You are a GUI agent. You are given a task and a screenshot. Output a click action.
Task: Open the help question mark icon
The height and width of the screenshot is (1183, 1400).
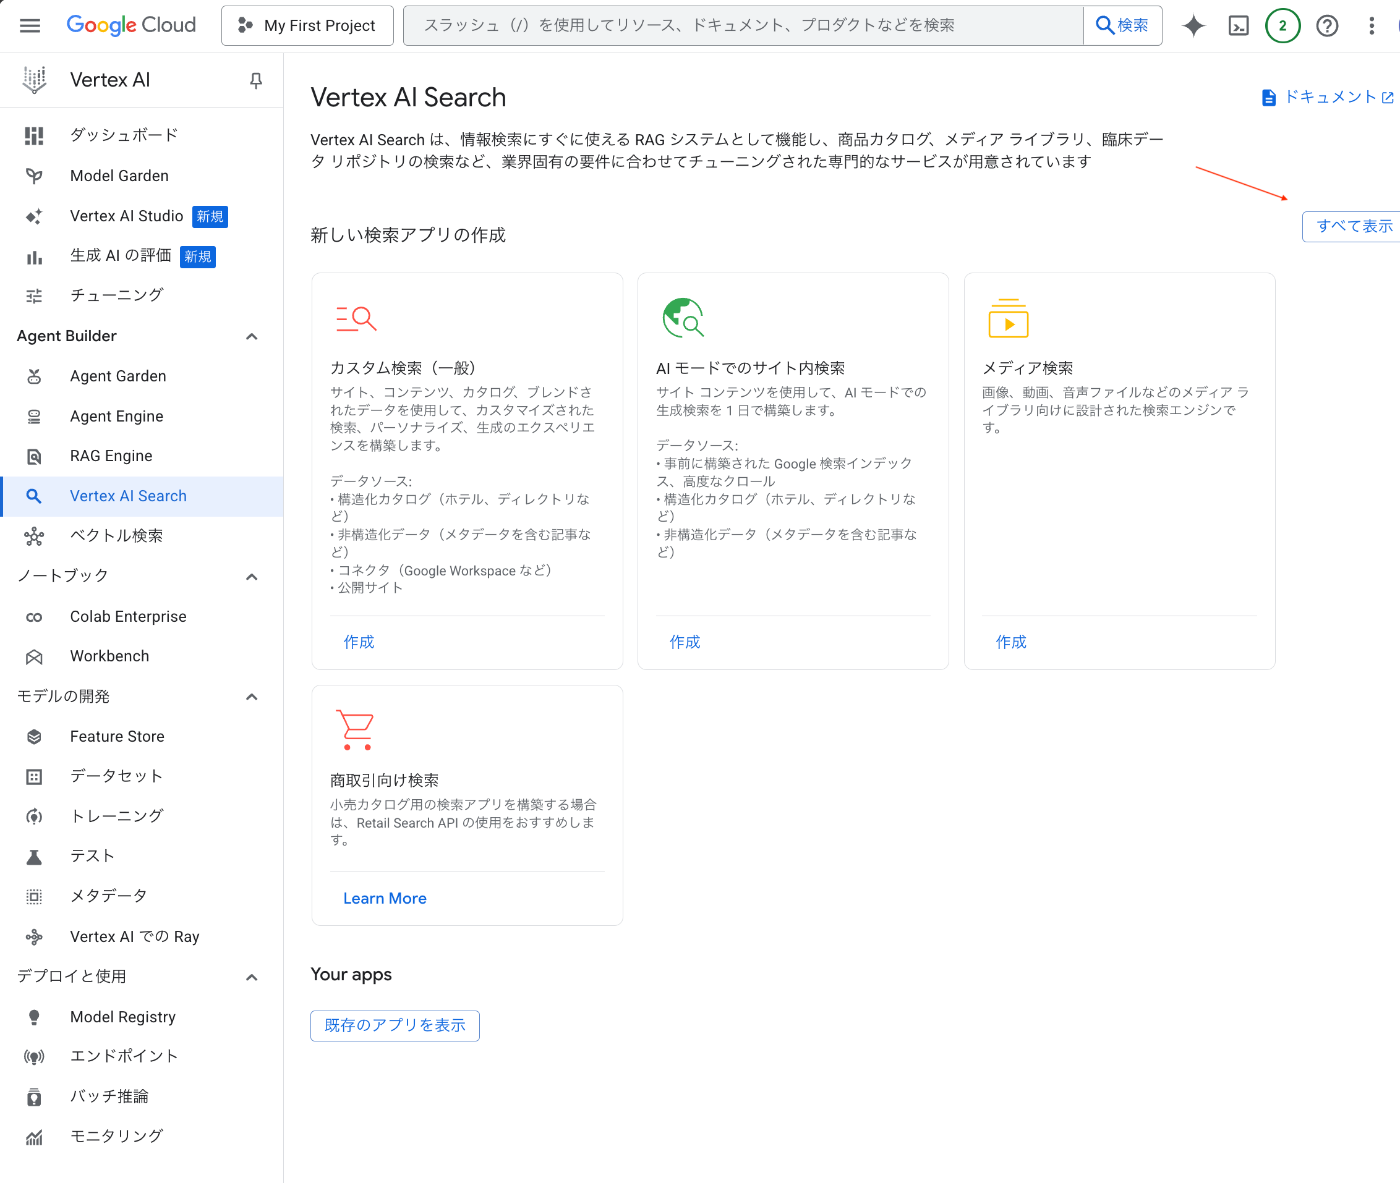[x=1327, y=26]
